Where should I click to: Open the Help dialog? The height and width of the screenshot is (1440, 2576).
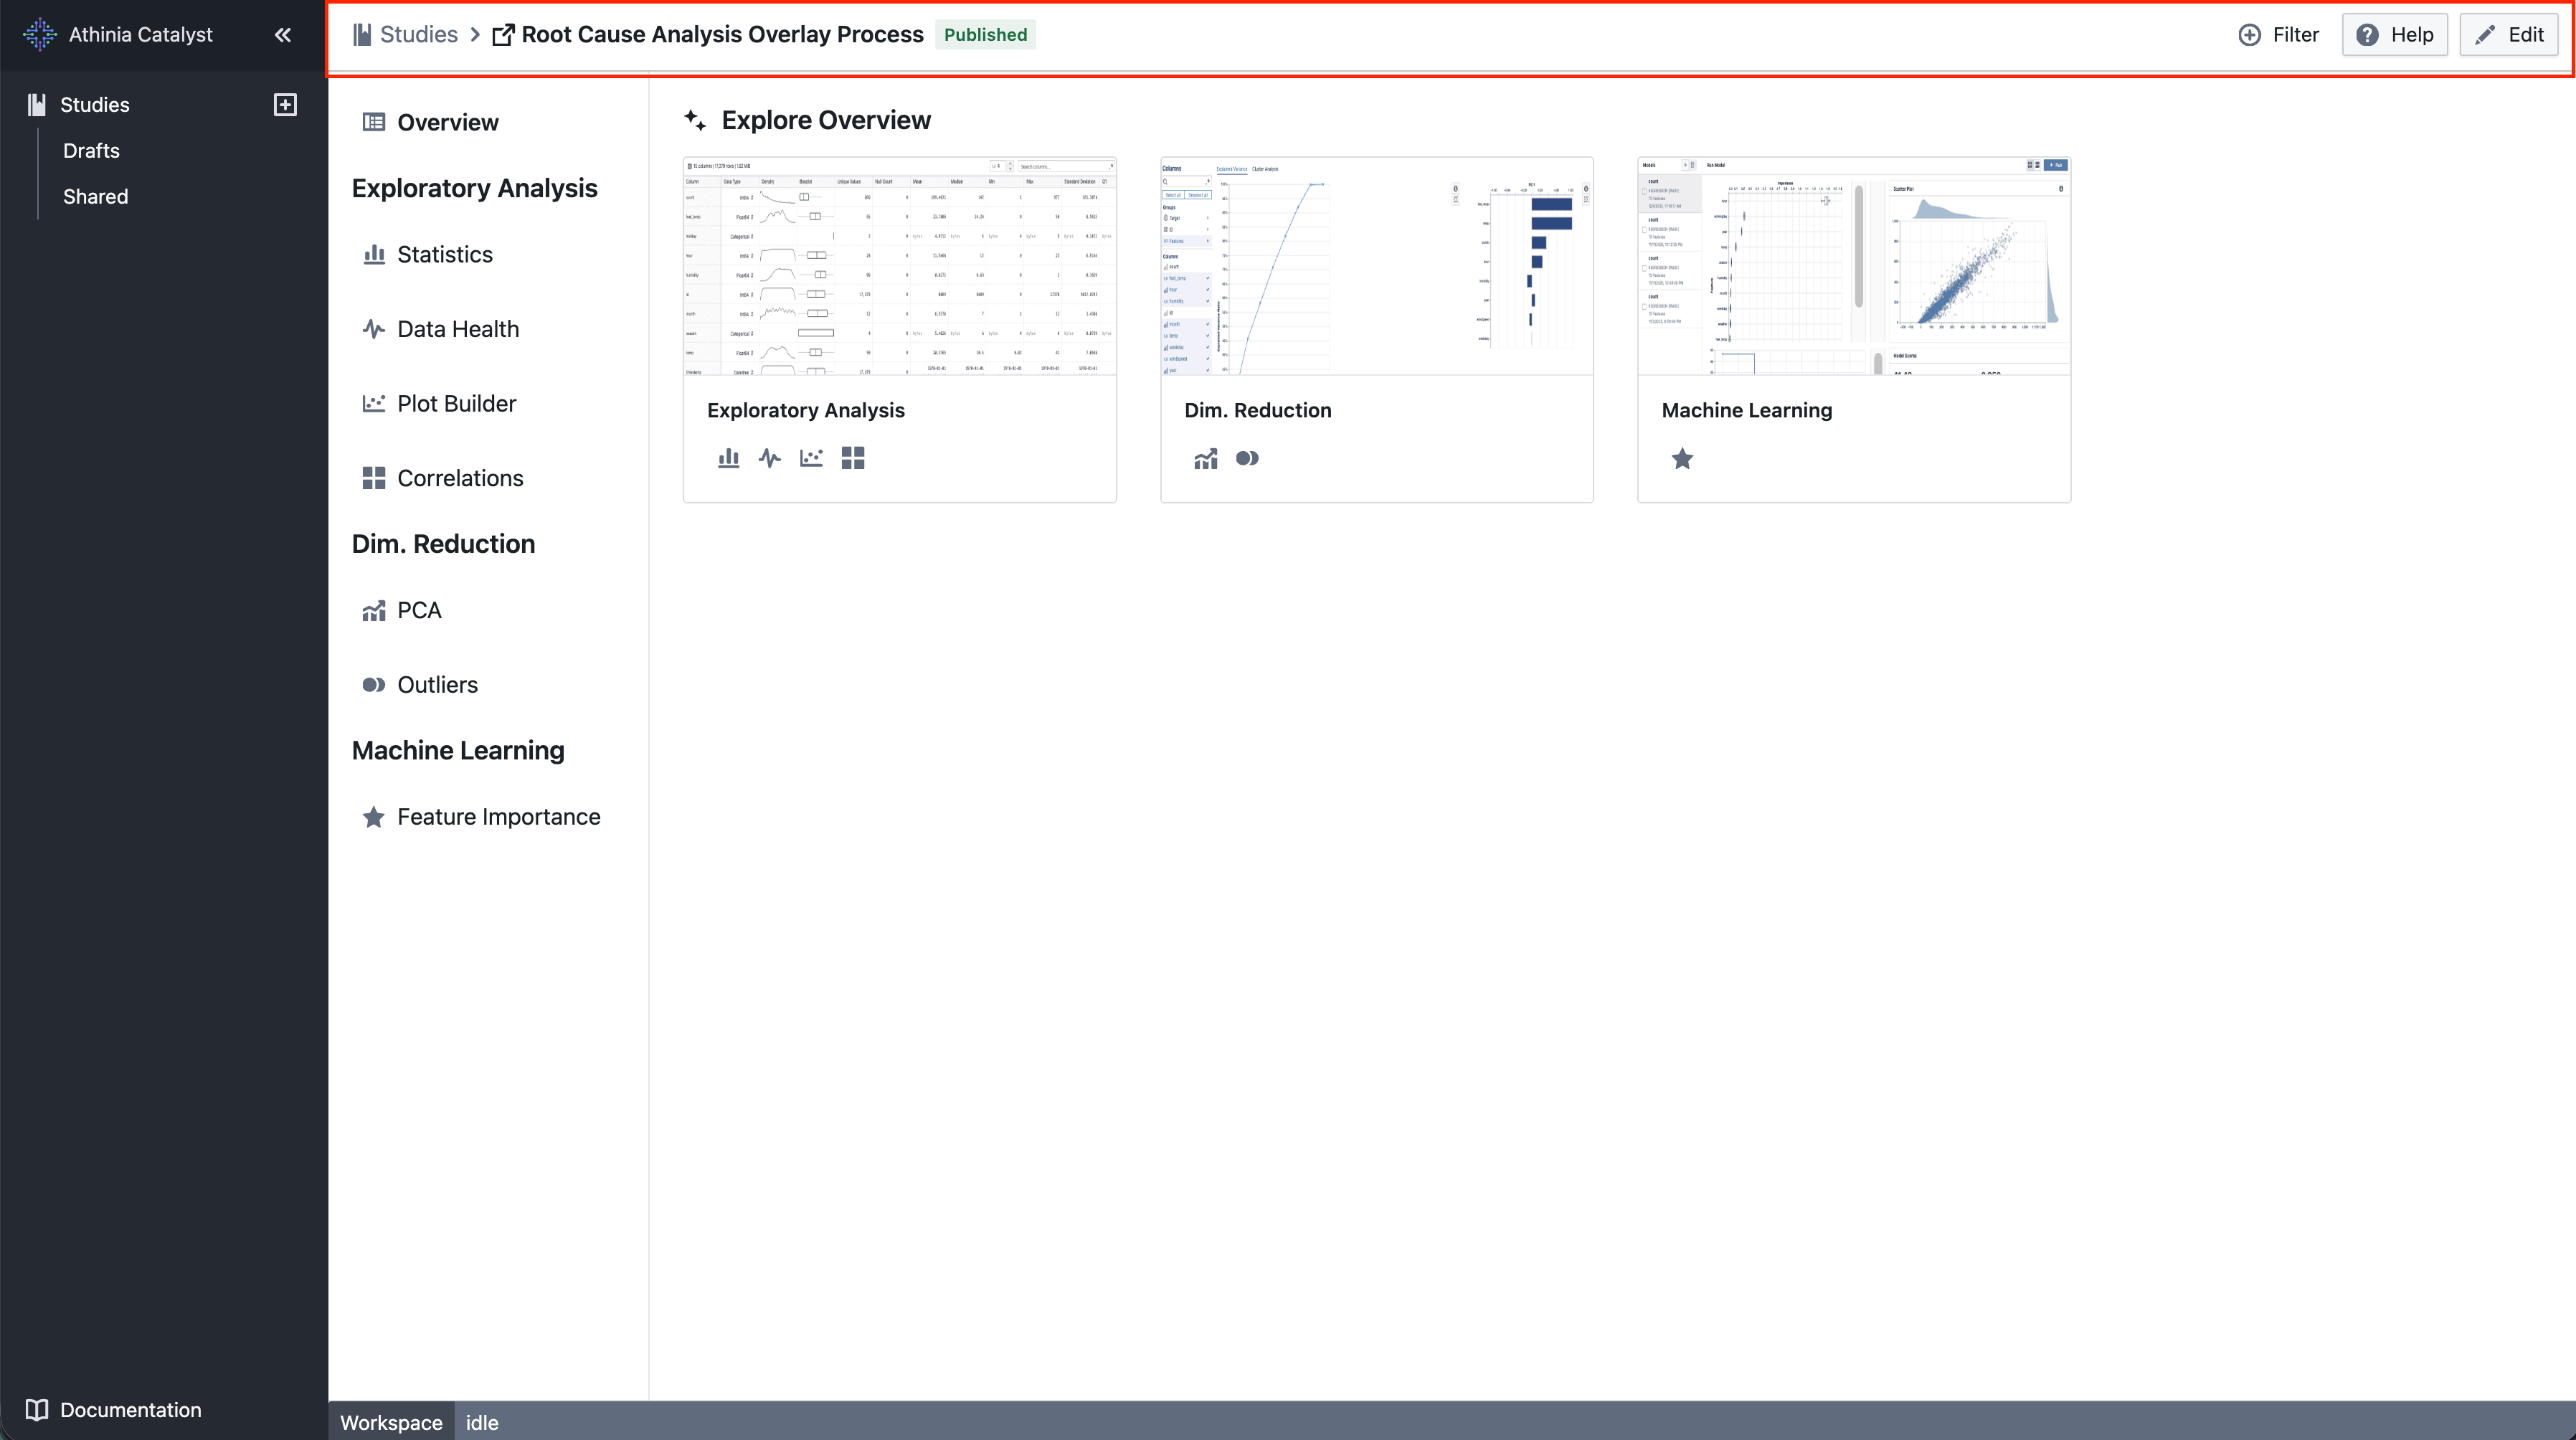tap(2394, 34)
